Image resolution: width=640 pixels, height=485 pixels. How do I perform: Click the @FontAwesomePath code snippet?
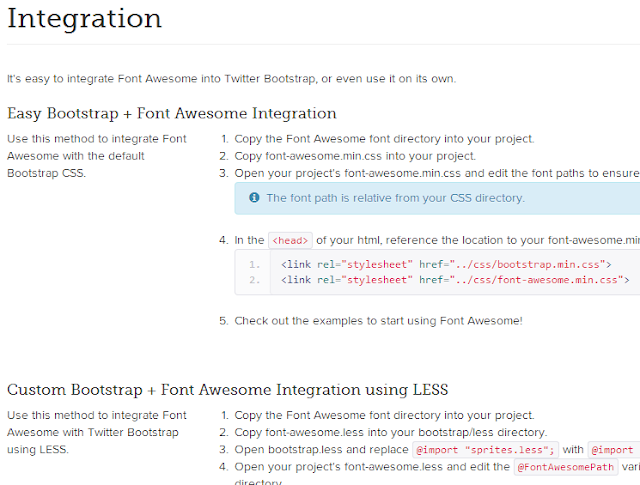coord(566,467)
